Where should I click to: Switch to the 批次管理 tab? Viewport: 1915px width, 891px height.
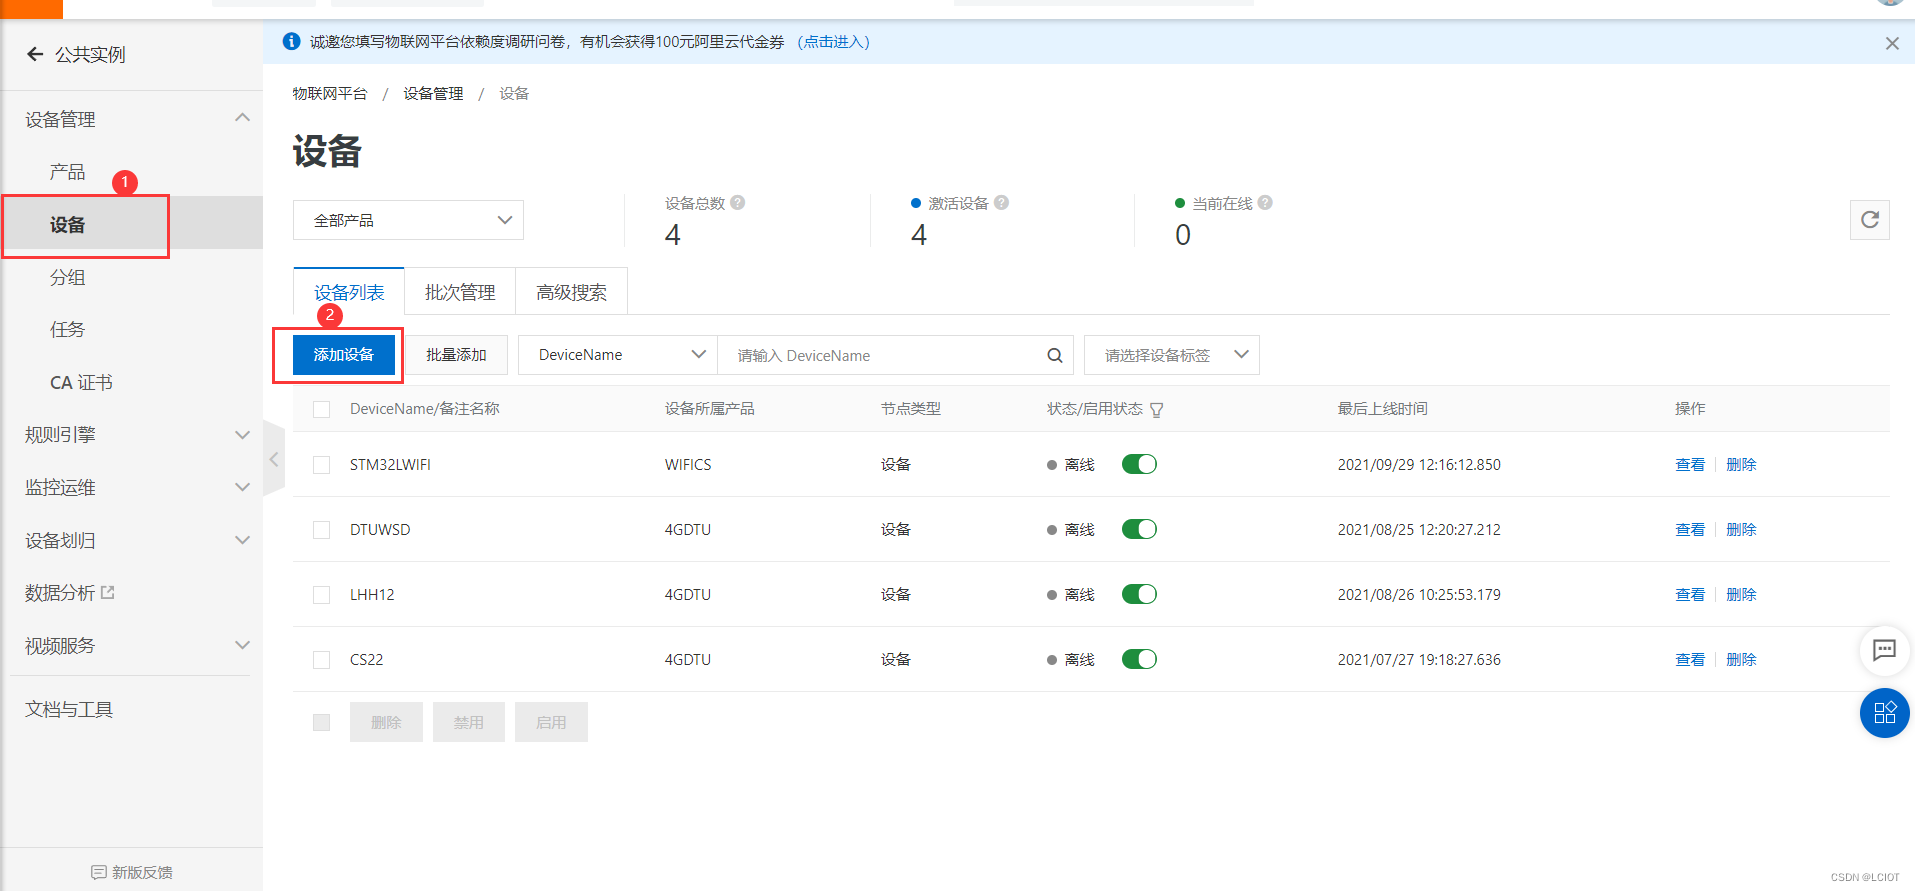(x=460, y=292)
